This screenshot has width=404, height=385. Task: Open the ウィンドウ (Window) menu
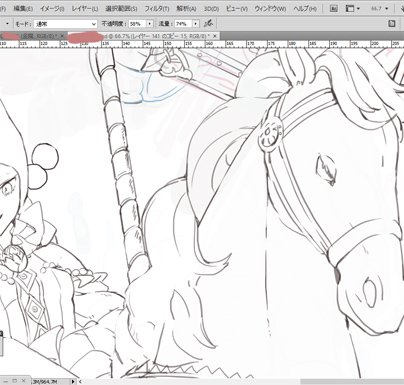coord(270,9)
